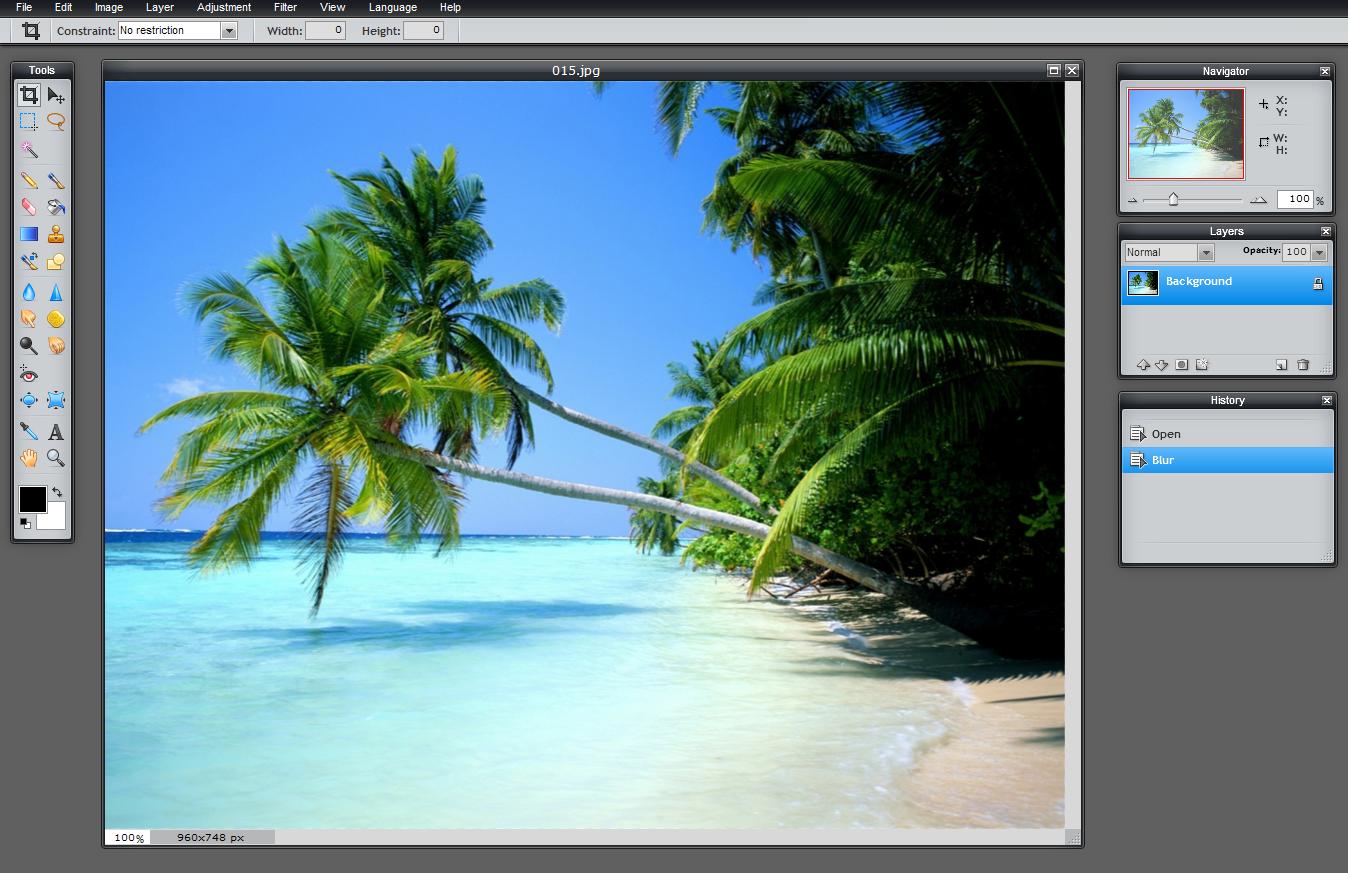This screenshot has height=873, width=1348.
Task: Open the Opacity value dropdown
Action: (x=1319, y=252)
